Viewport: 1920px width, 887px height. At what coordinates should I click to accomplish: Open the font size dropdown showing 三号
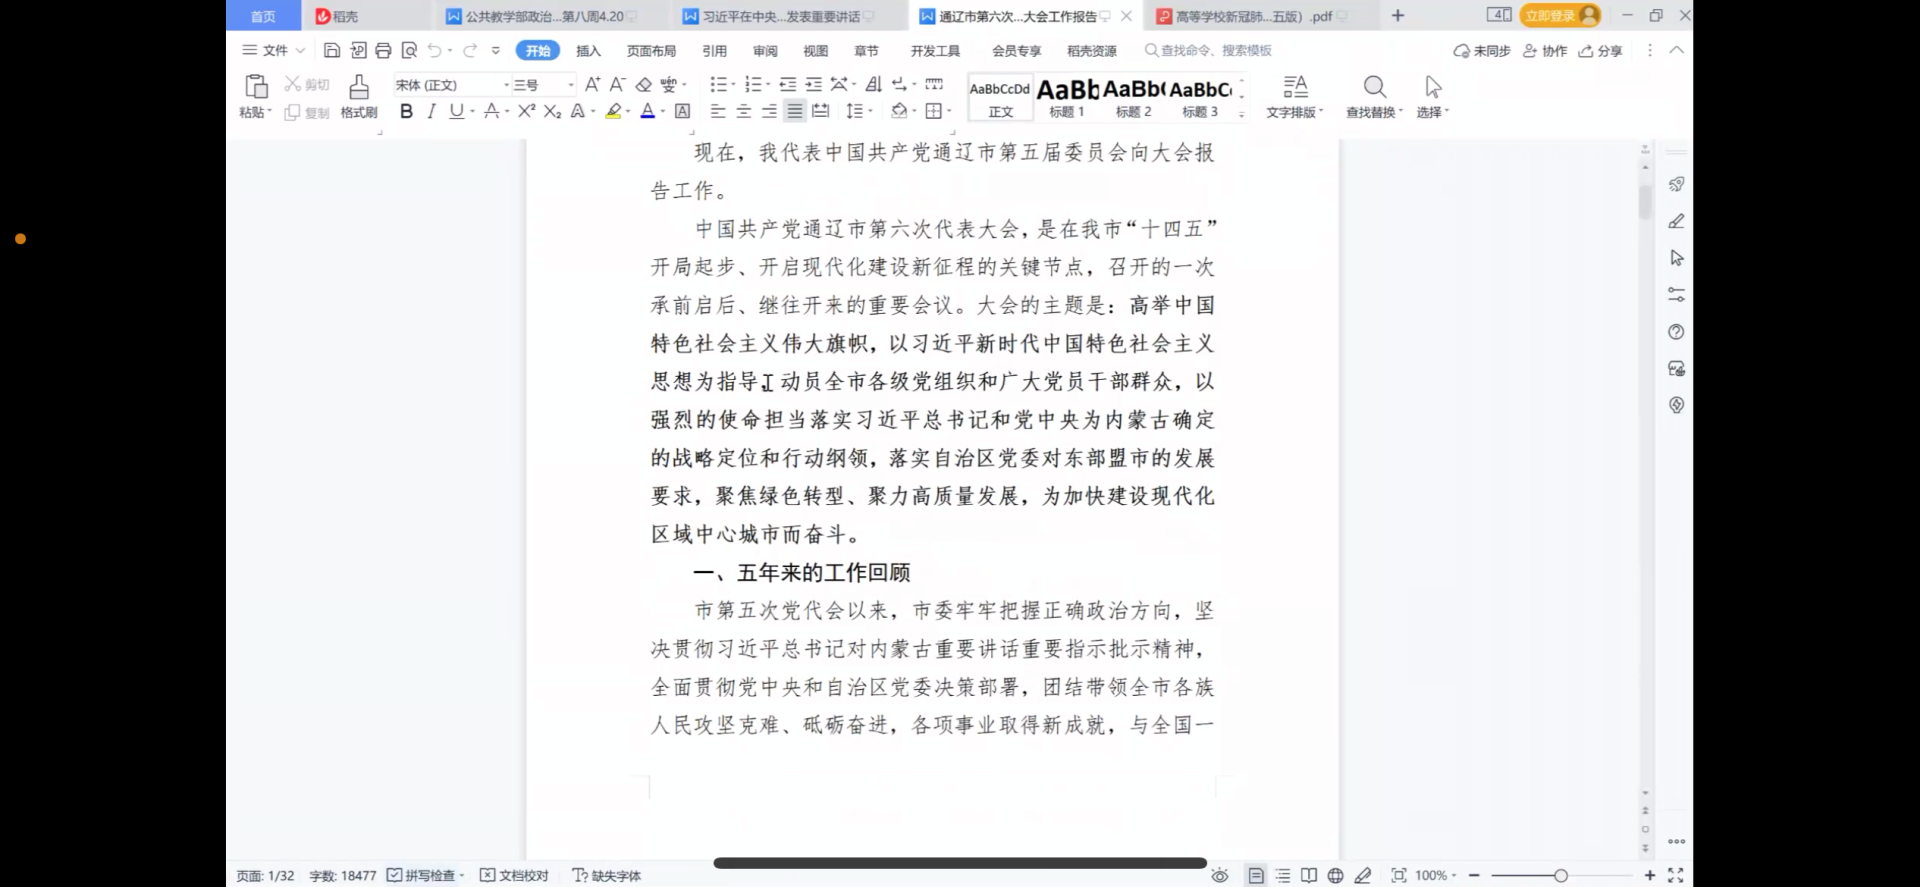pos(544,85)
